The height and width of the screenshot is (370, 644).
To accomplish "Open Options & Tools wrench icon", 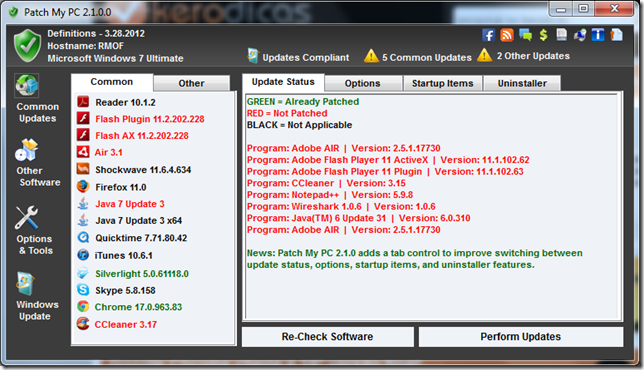I will click(27, 218).
